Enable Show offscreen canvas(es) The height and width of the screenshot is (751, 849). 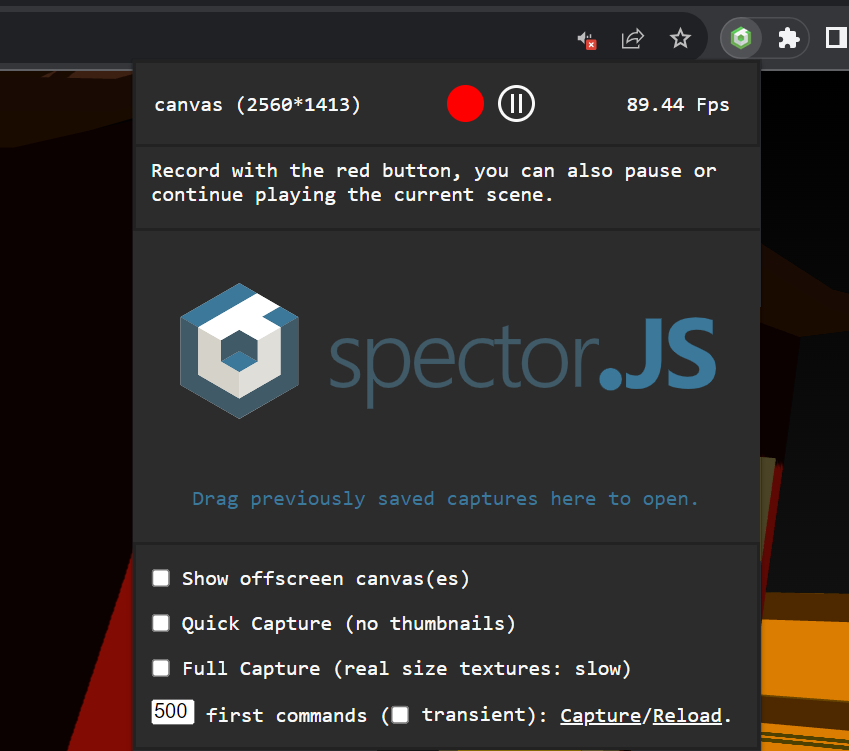161,578
